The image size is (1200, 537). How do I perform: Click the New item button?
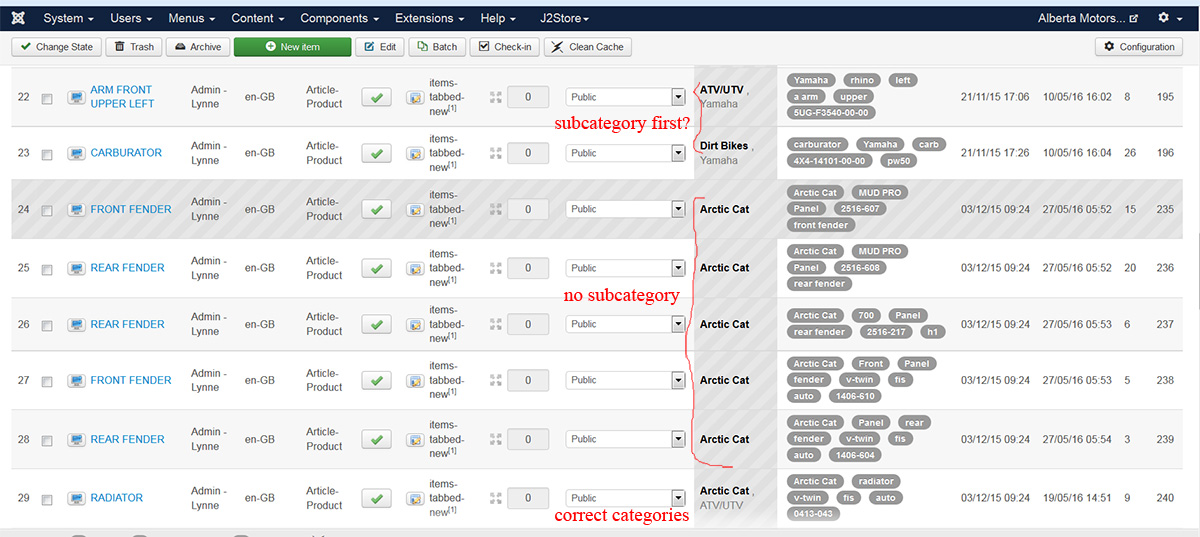coord(293,47)
